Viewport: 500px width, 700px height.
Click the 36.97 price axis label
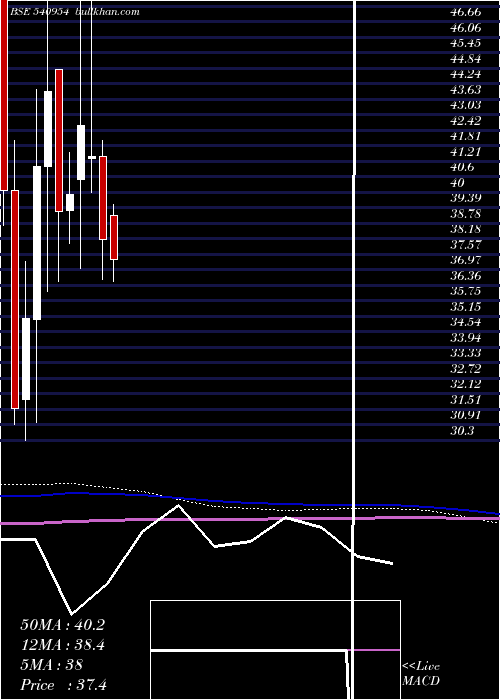(x=466, y=260)
